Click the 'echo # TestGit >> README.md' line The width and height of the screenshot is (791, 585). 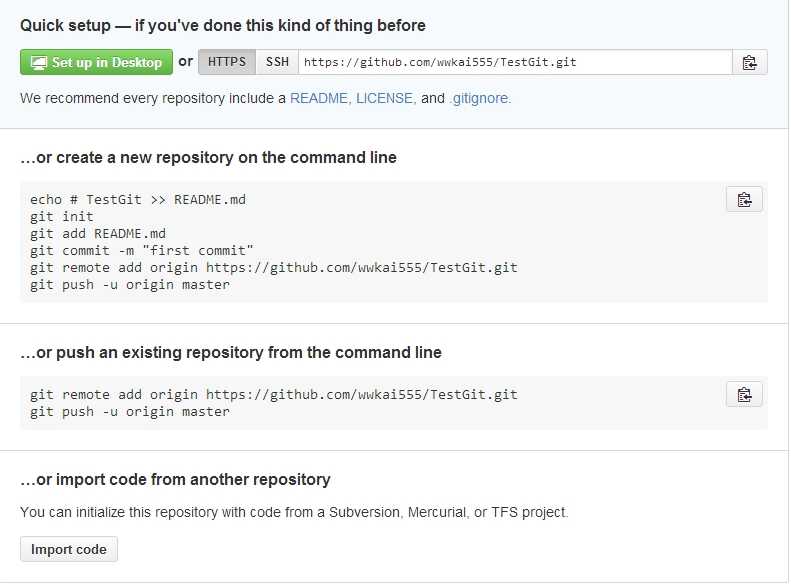click(x=138, y=199)
